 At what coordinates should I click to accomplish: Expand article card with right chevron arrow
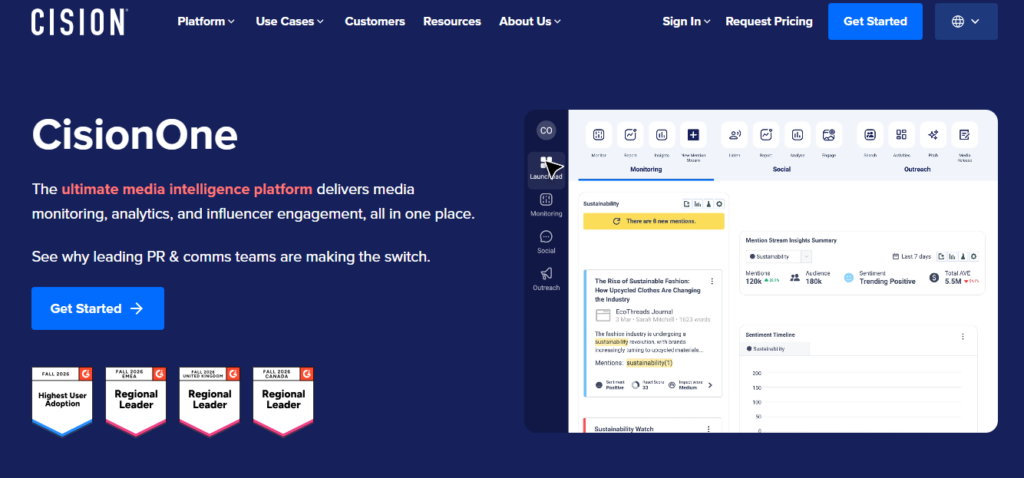(711, 385)
